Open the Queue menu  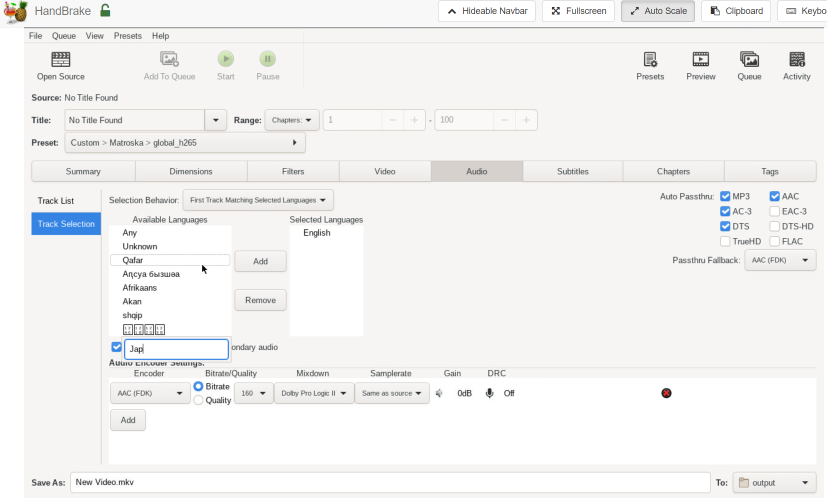click(x=64, y=36)
